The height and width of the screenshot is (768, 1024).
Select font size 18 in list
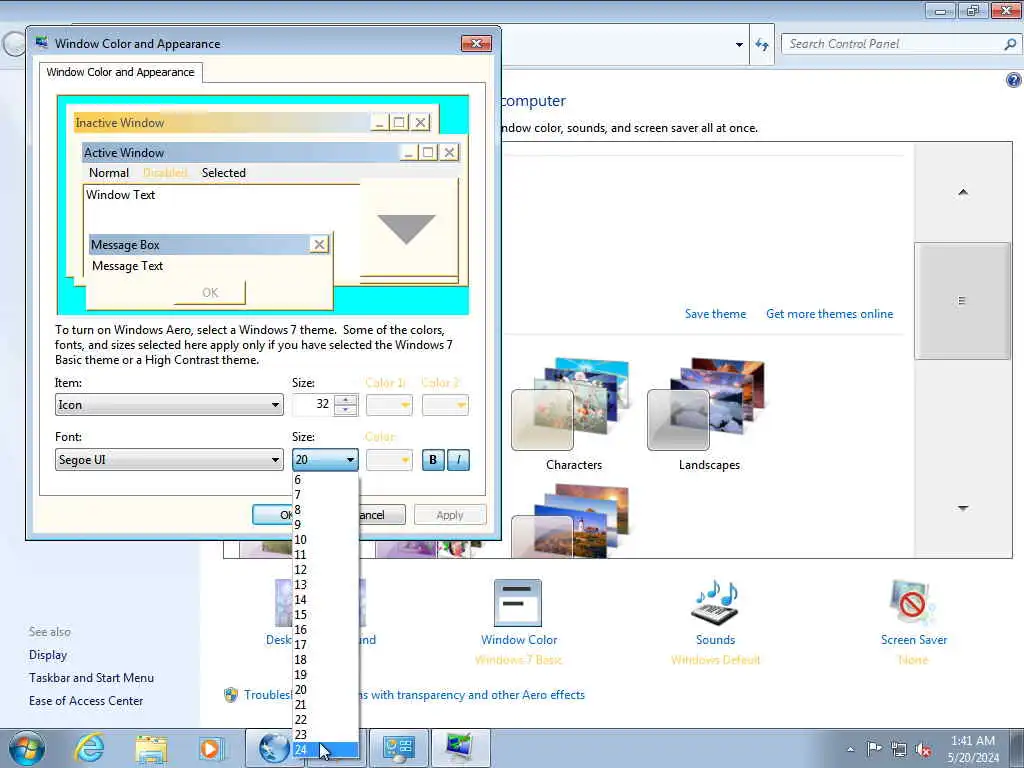(325, 660)
